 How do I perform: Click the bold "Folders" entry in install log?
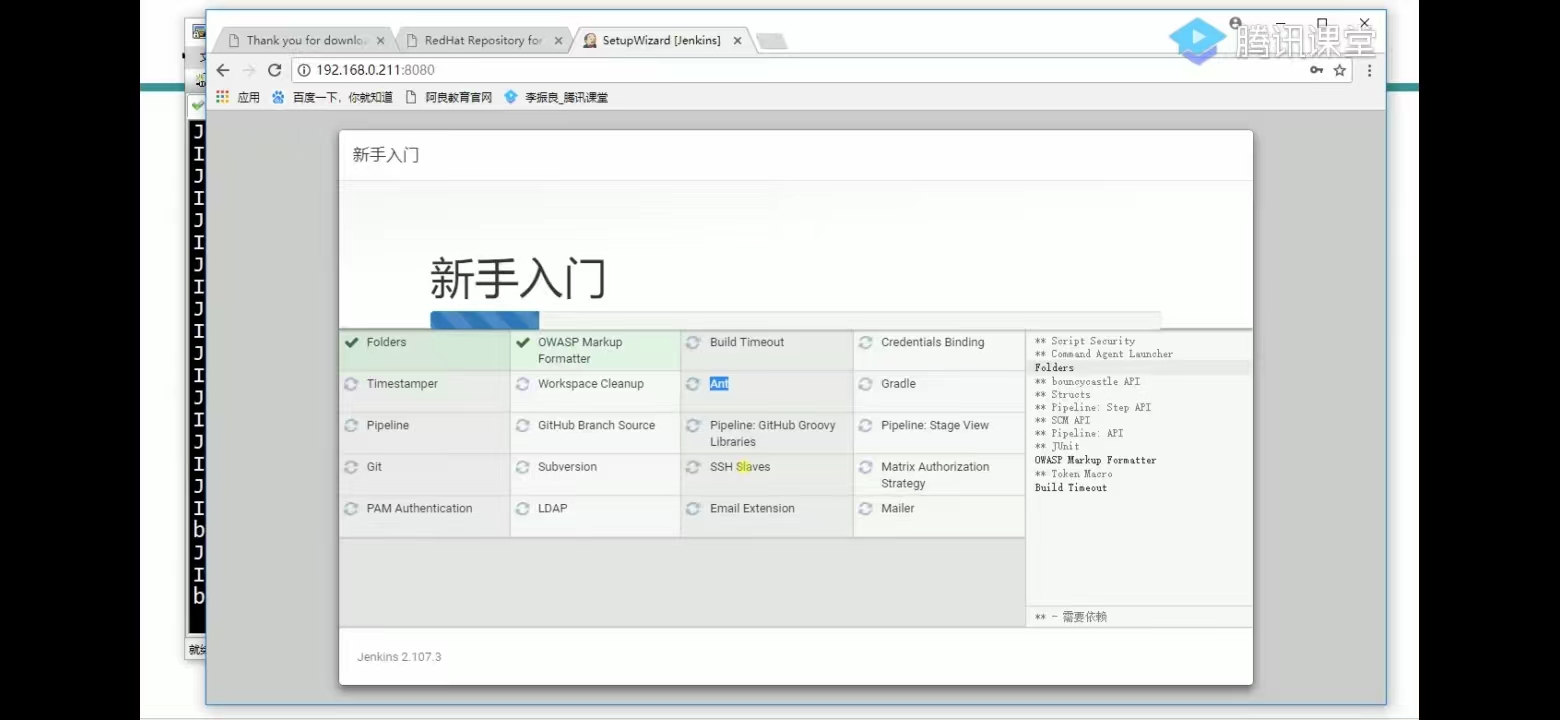coord(1054,368)
